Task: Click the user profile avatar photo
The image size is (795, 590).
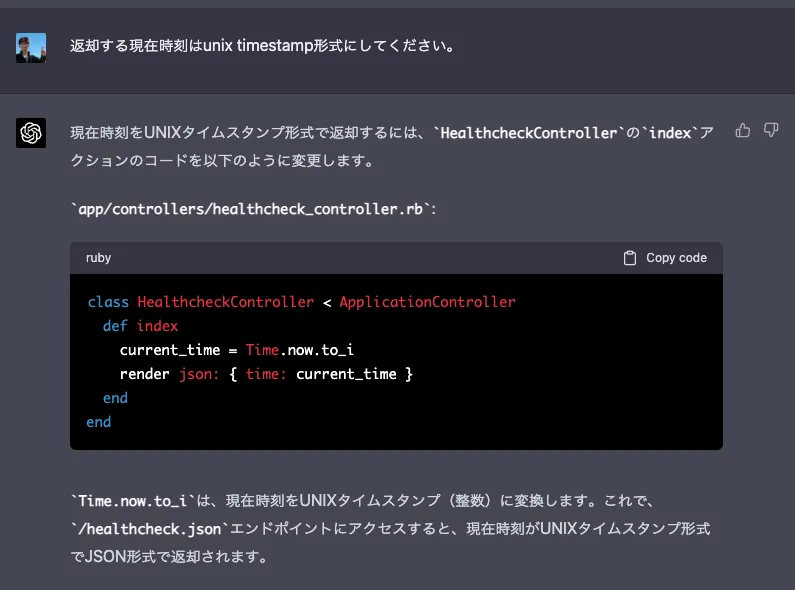Action: coord(31,47)
